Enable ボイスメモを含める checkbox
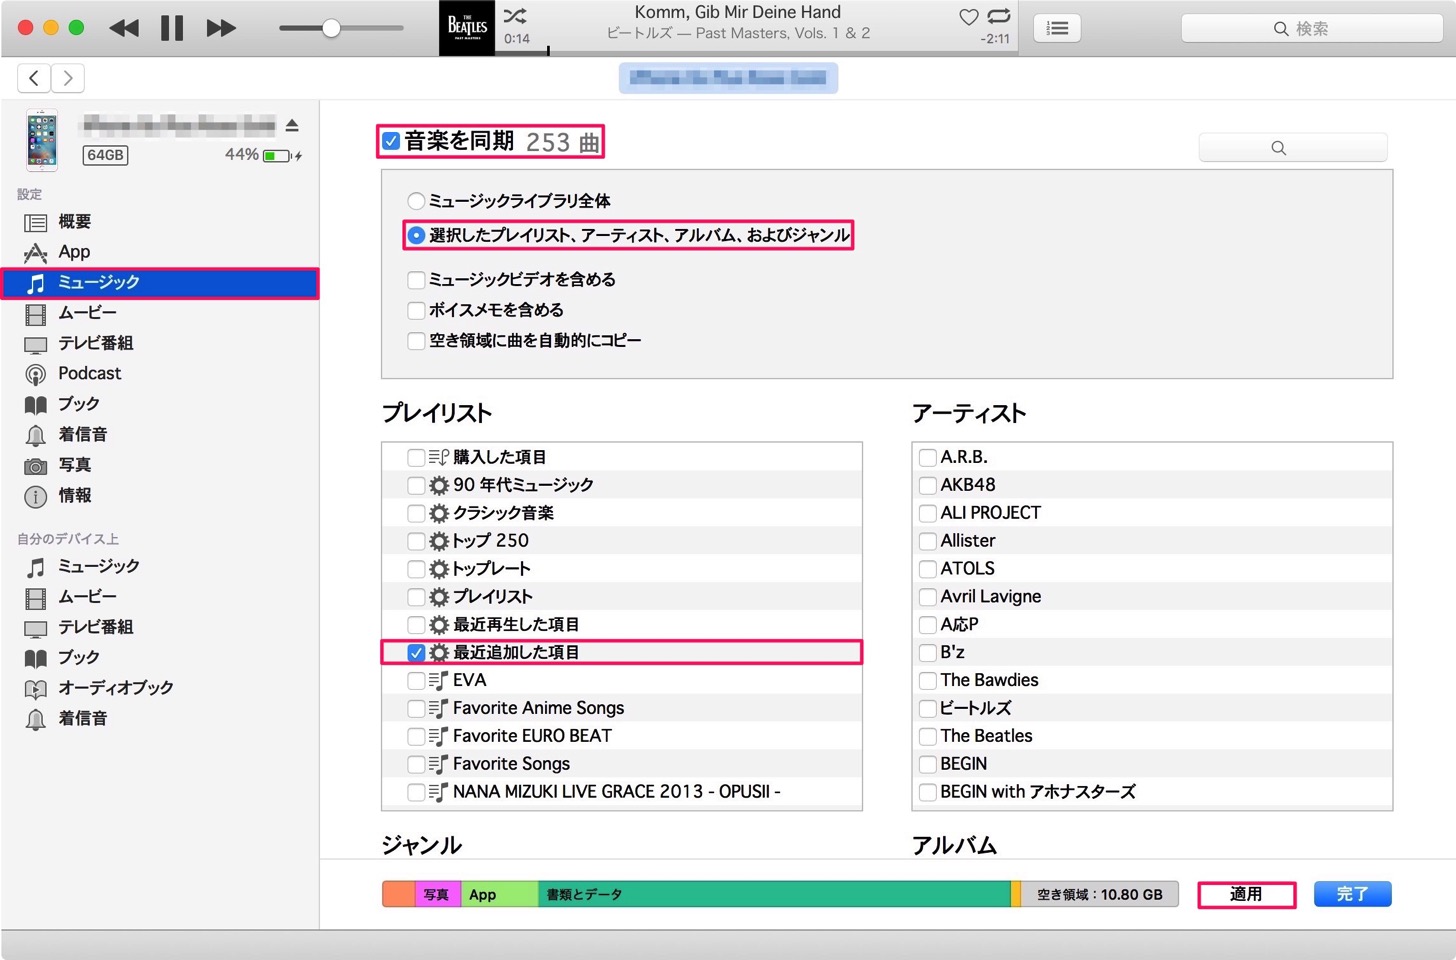This screenshot has height=960, width=1456. point(416,310)
